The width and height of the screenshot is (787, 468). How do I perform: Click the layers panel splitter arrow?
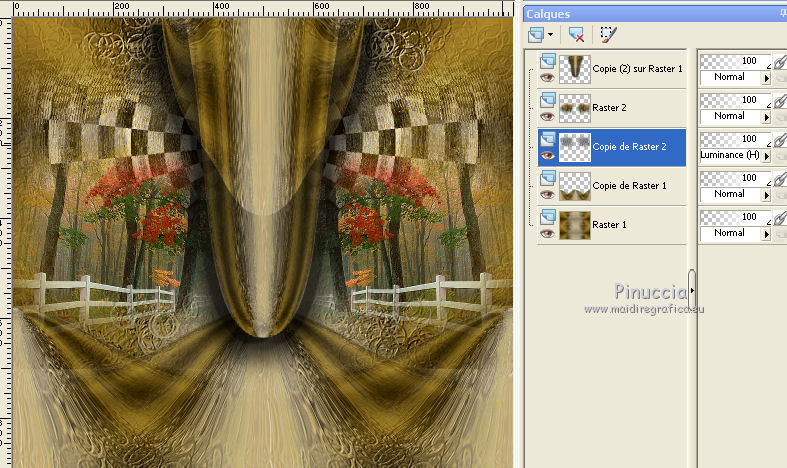(692, 290)
